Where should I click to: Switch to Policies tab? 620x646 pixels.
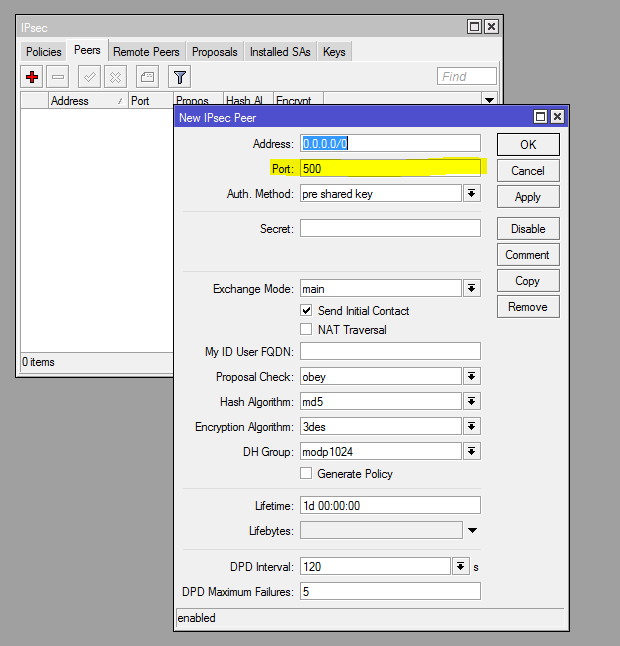pyautogui.click(x=43, y=52)
